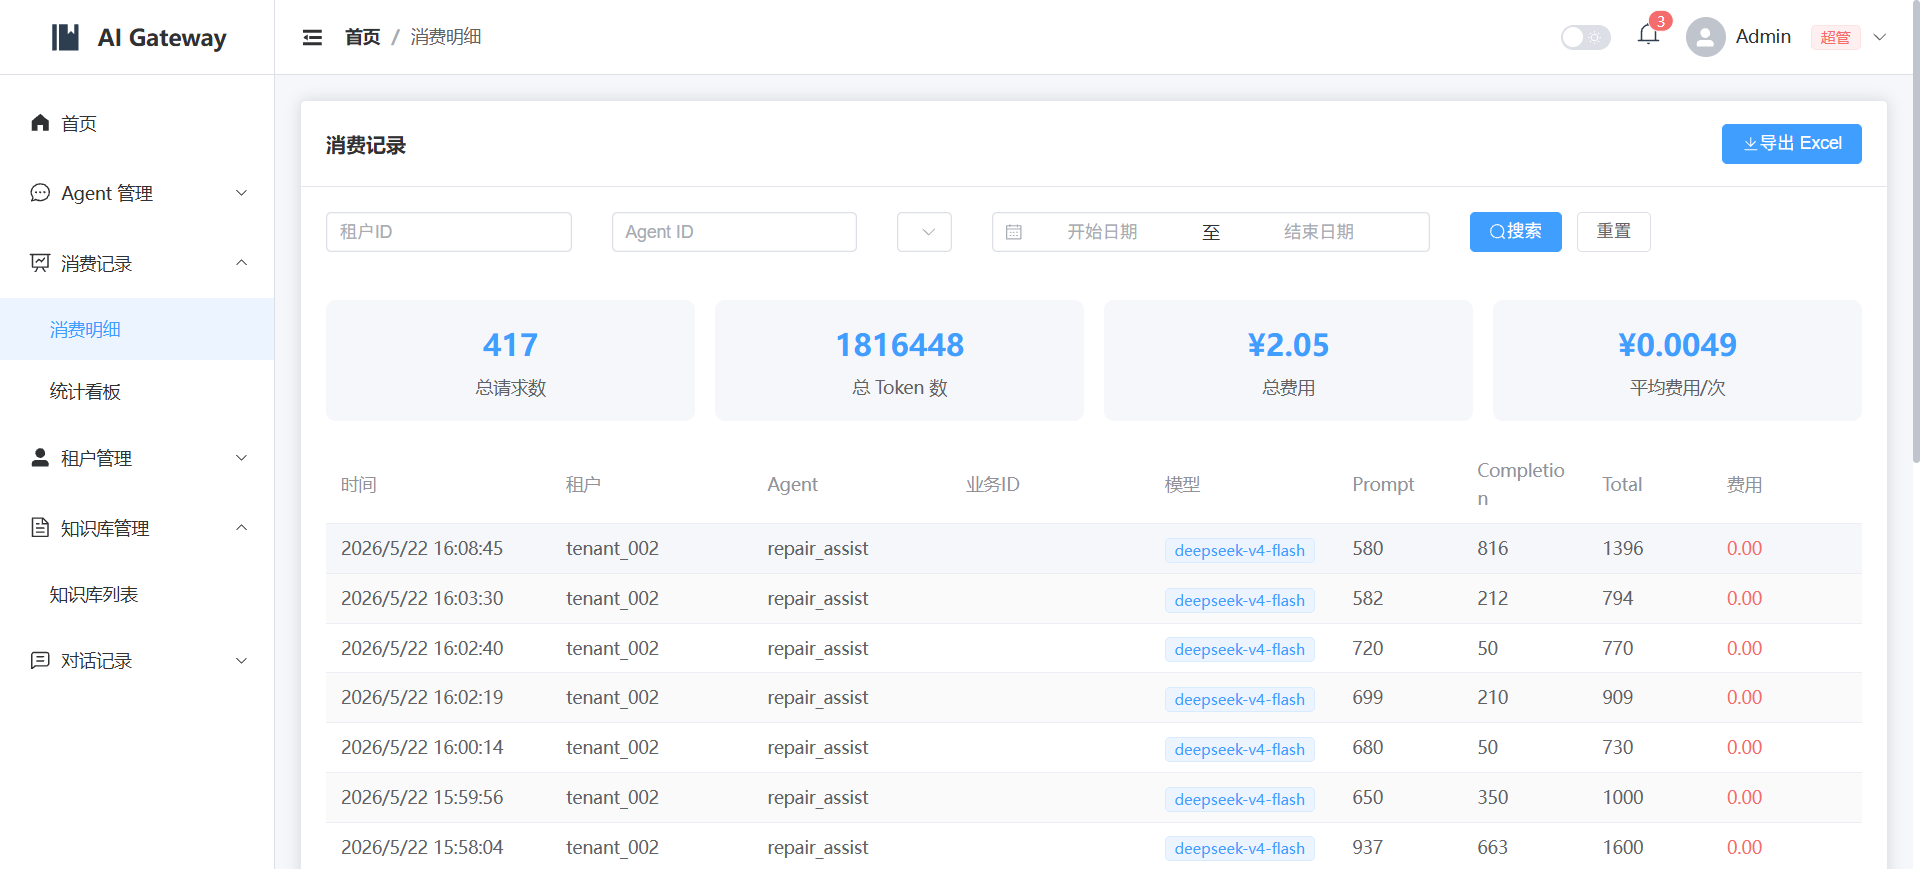Click the 搜索 search button

[x=1515, y=232]
